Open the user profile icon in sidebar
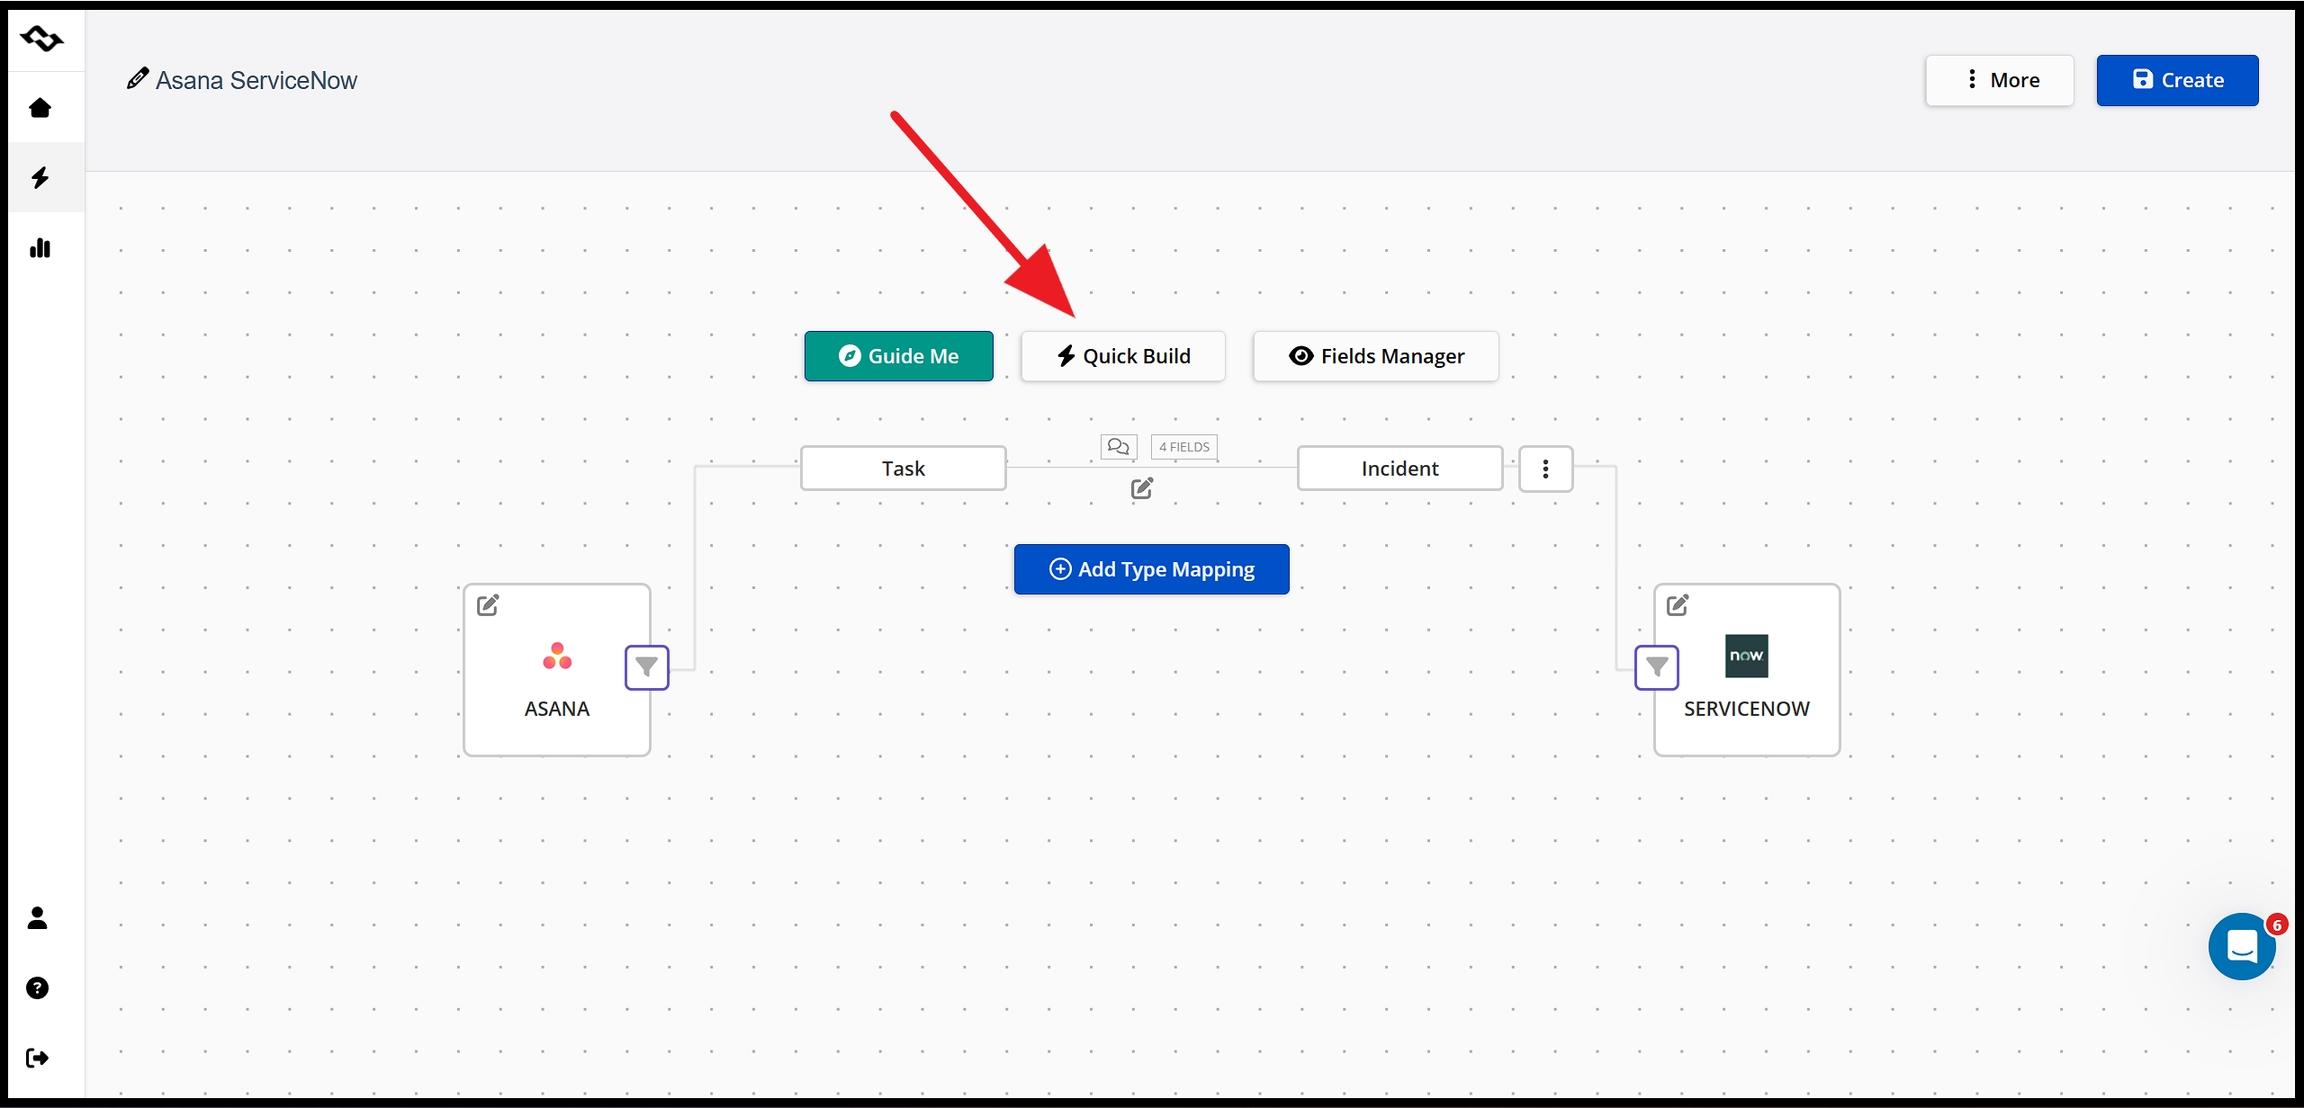This screenshot has height=1108, width=2304. (x=38, y=918)
